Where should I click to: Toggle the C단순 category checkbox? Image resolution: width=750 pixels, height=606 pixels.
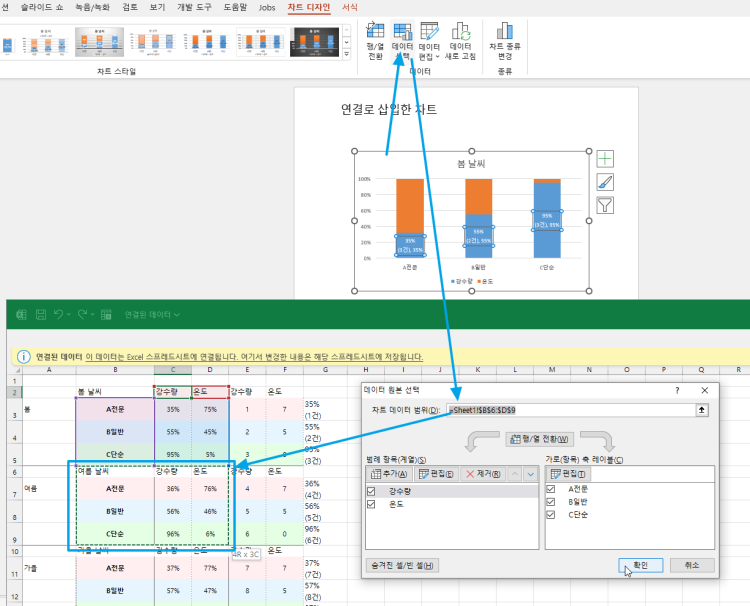551,515
